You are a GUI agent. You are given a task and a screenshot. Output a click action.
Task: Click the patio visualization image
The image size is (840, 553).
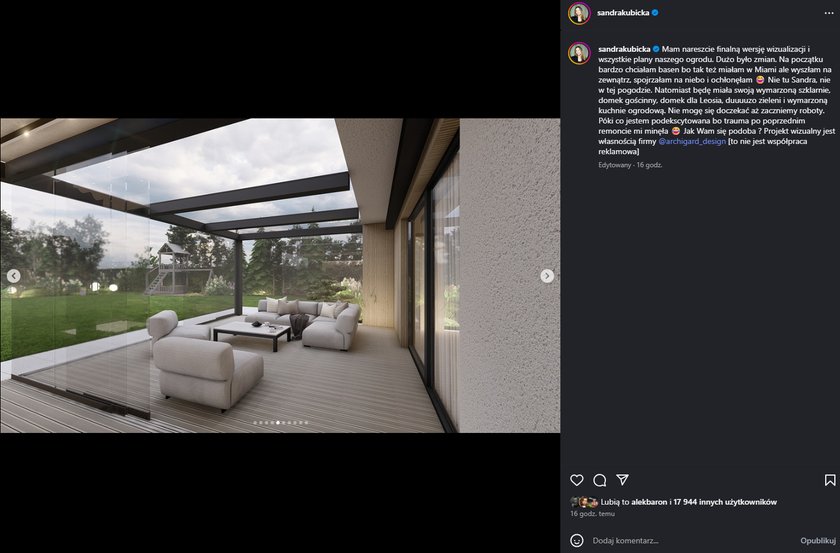point(280,275)
